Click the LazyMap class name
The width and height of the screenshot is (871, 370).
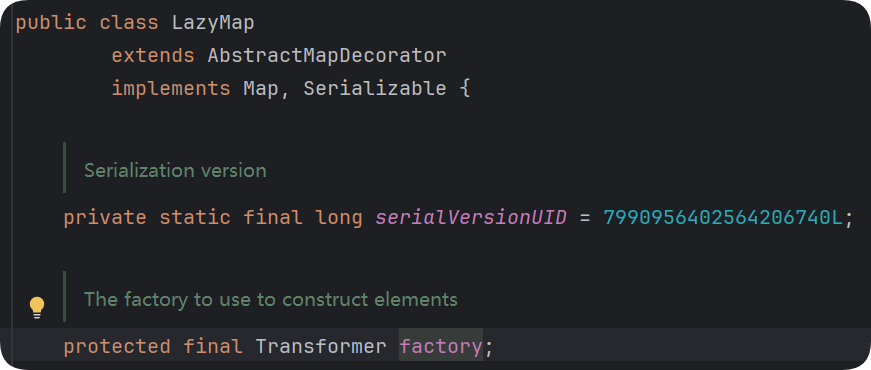tap(213, 23)
